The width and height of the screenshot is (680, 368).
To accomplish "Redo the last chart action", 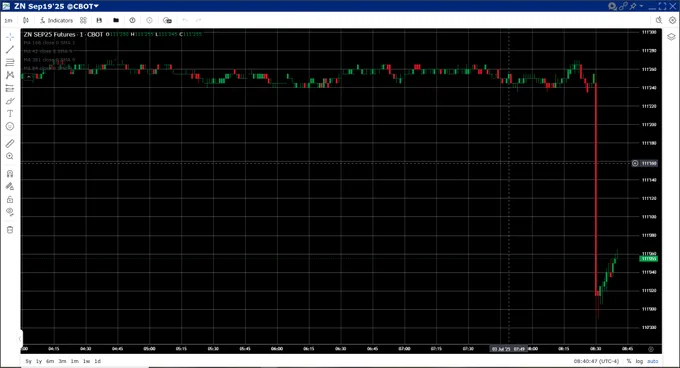I will click(199, 20).
